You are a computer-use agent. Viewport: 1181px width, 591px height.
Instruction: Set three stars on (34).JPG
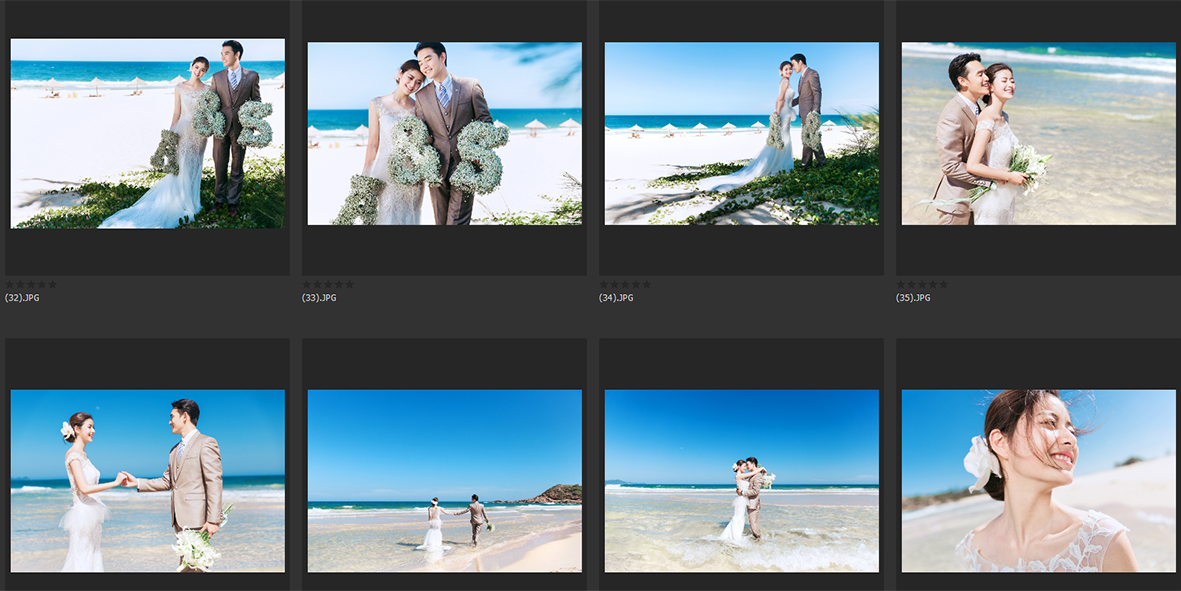point(624,284)
